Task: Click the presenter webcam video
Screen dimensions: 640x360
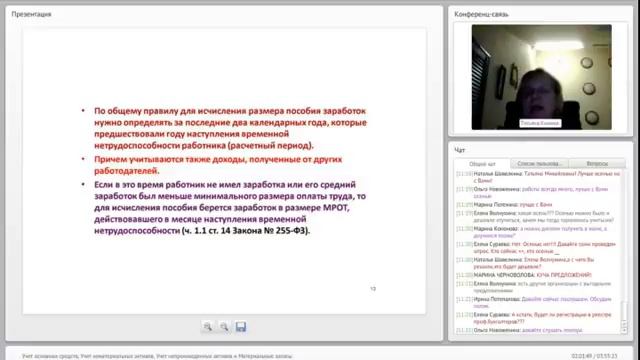Action: point(541,77)
